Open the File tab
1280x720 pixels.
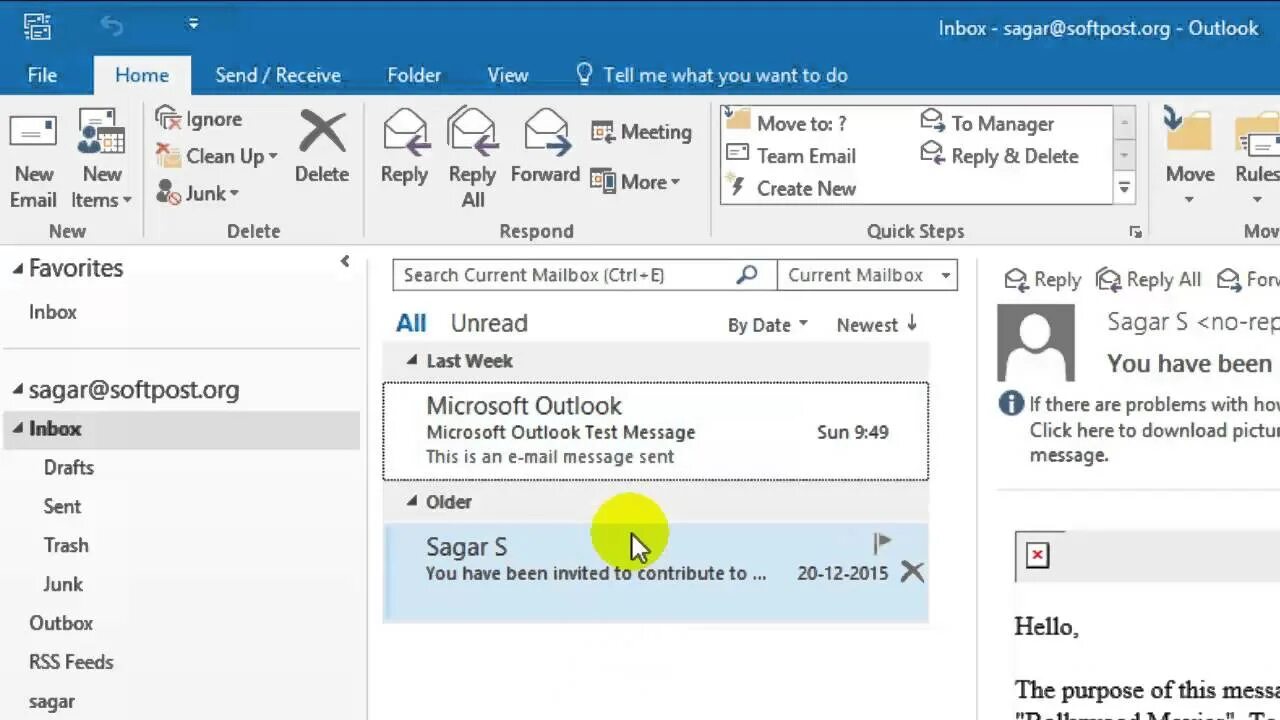click(42, 75)
